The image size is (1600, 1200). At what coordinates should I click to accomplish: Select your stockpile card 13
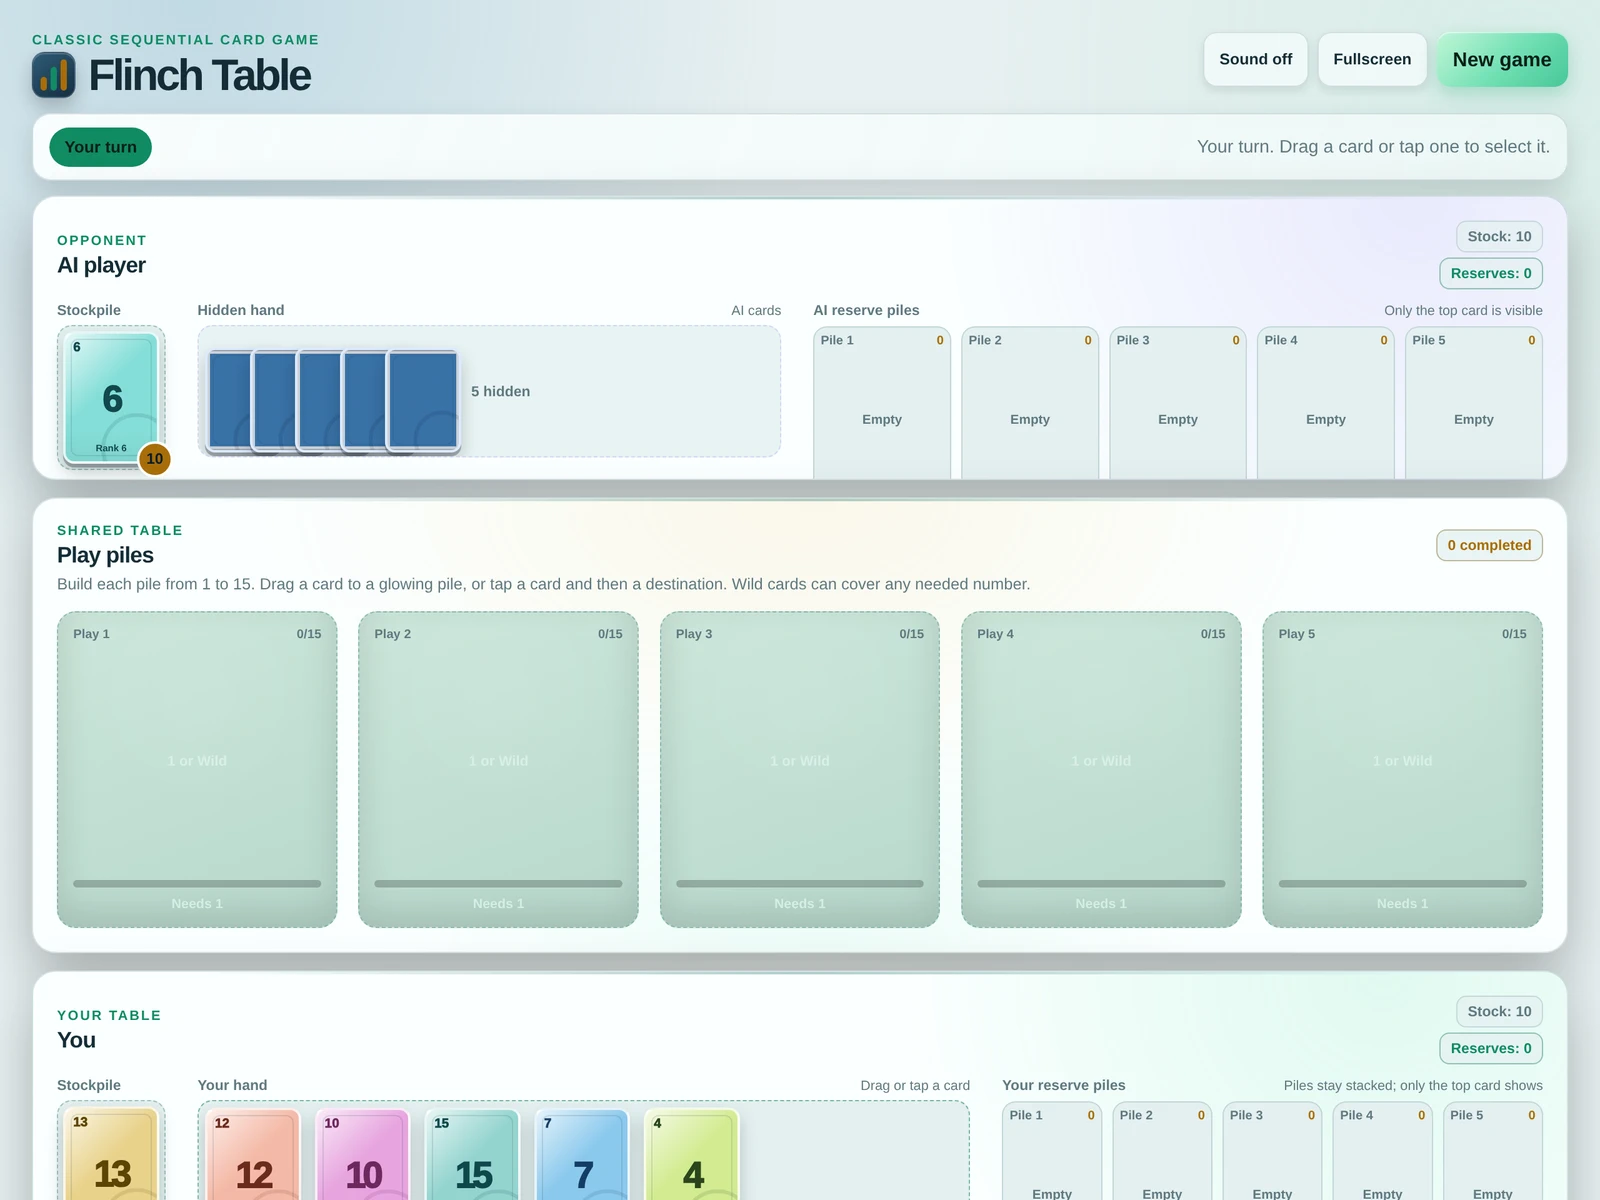112,1154
